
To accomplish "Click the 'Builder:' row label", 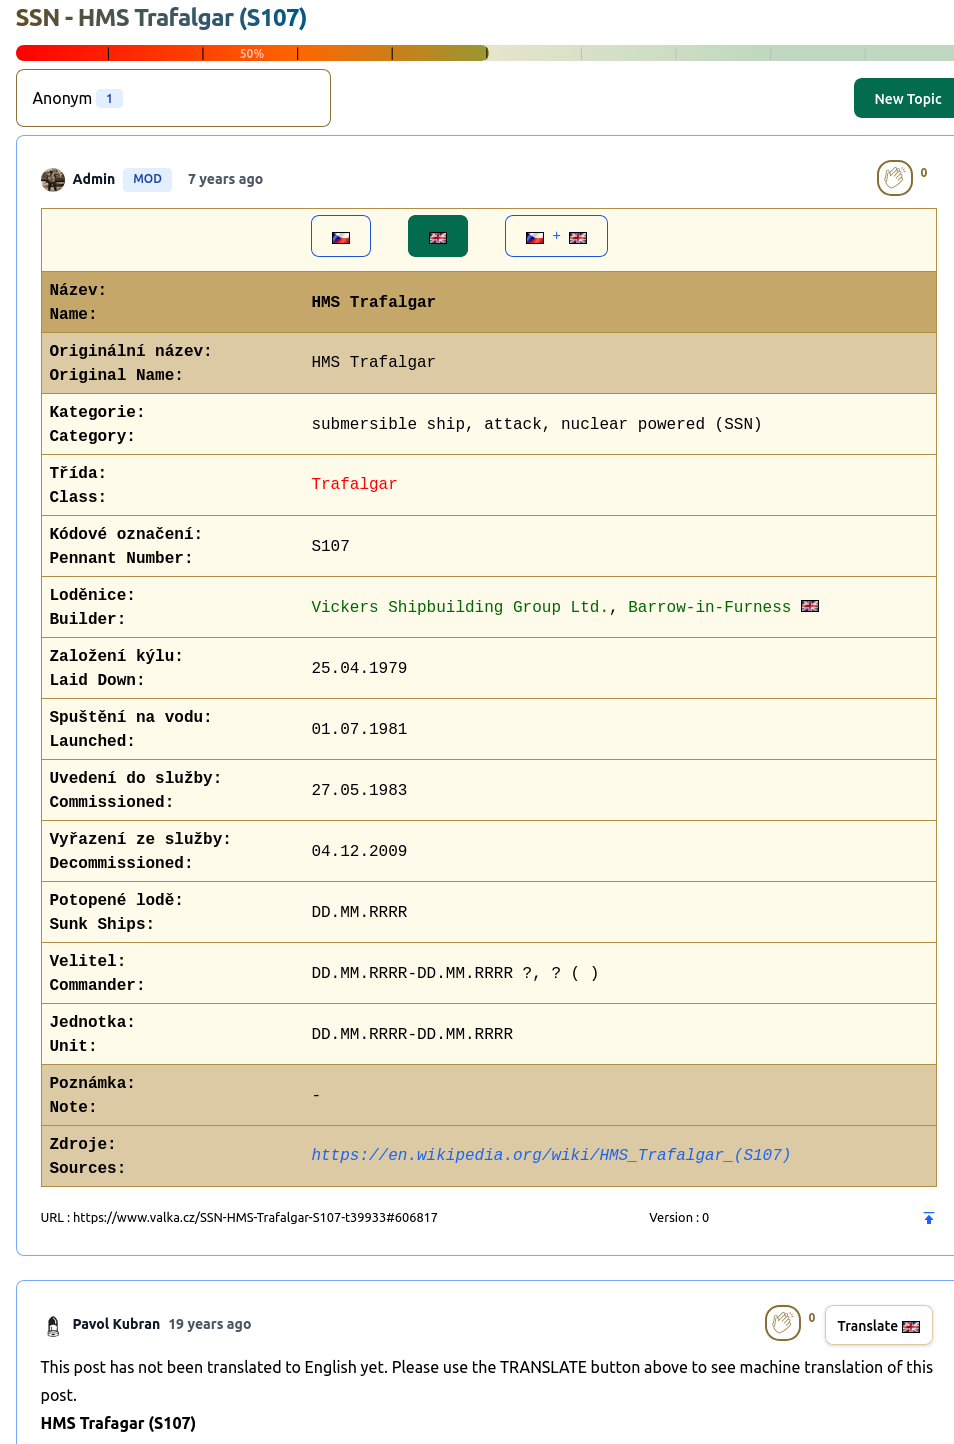I will click(x=88, y=619).
